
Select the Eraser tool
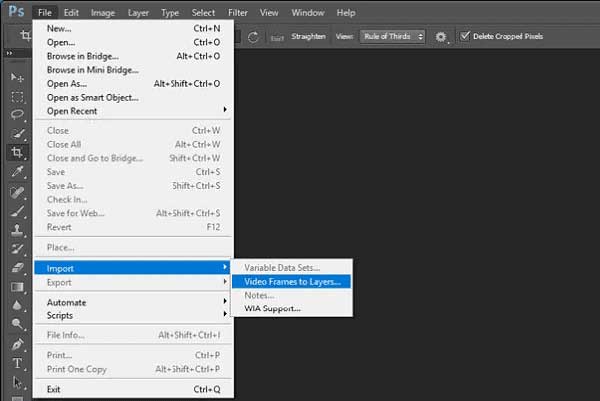coord(17,267)
